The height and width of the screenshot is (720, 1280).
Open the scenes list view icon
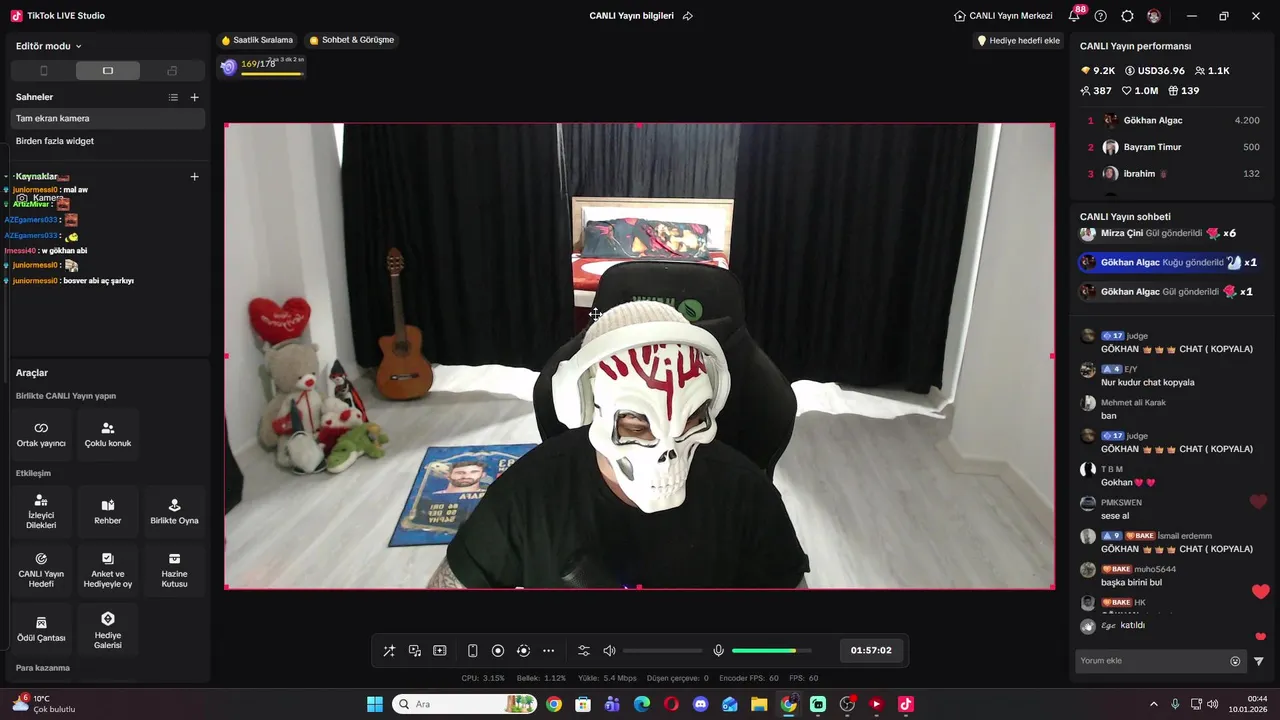pos(173,97)
